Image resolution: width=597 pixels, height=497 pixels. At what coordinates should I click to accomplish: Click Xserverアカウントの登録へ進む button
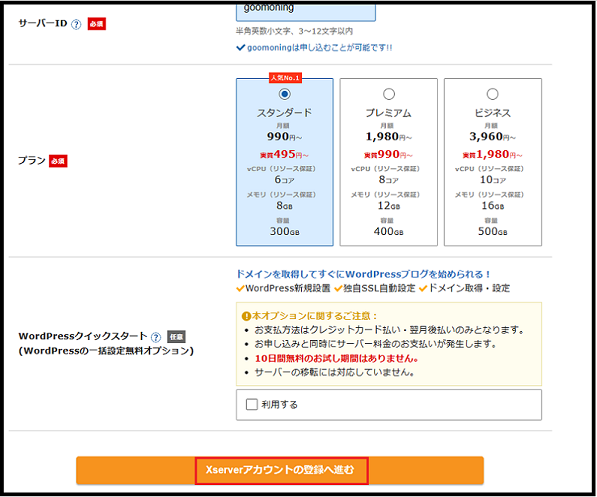click(x=280, y=470)
